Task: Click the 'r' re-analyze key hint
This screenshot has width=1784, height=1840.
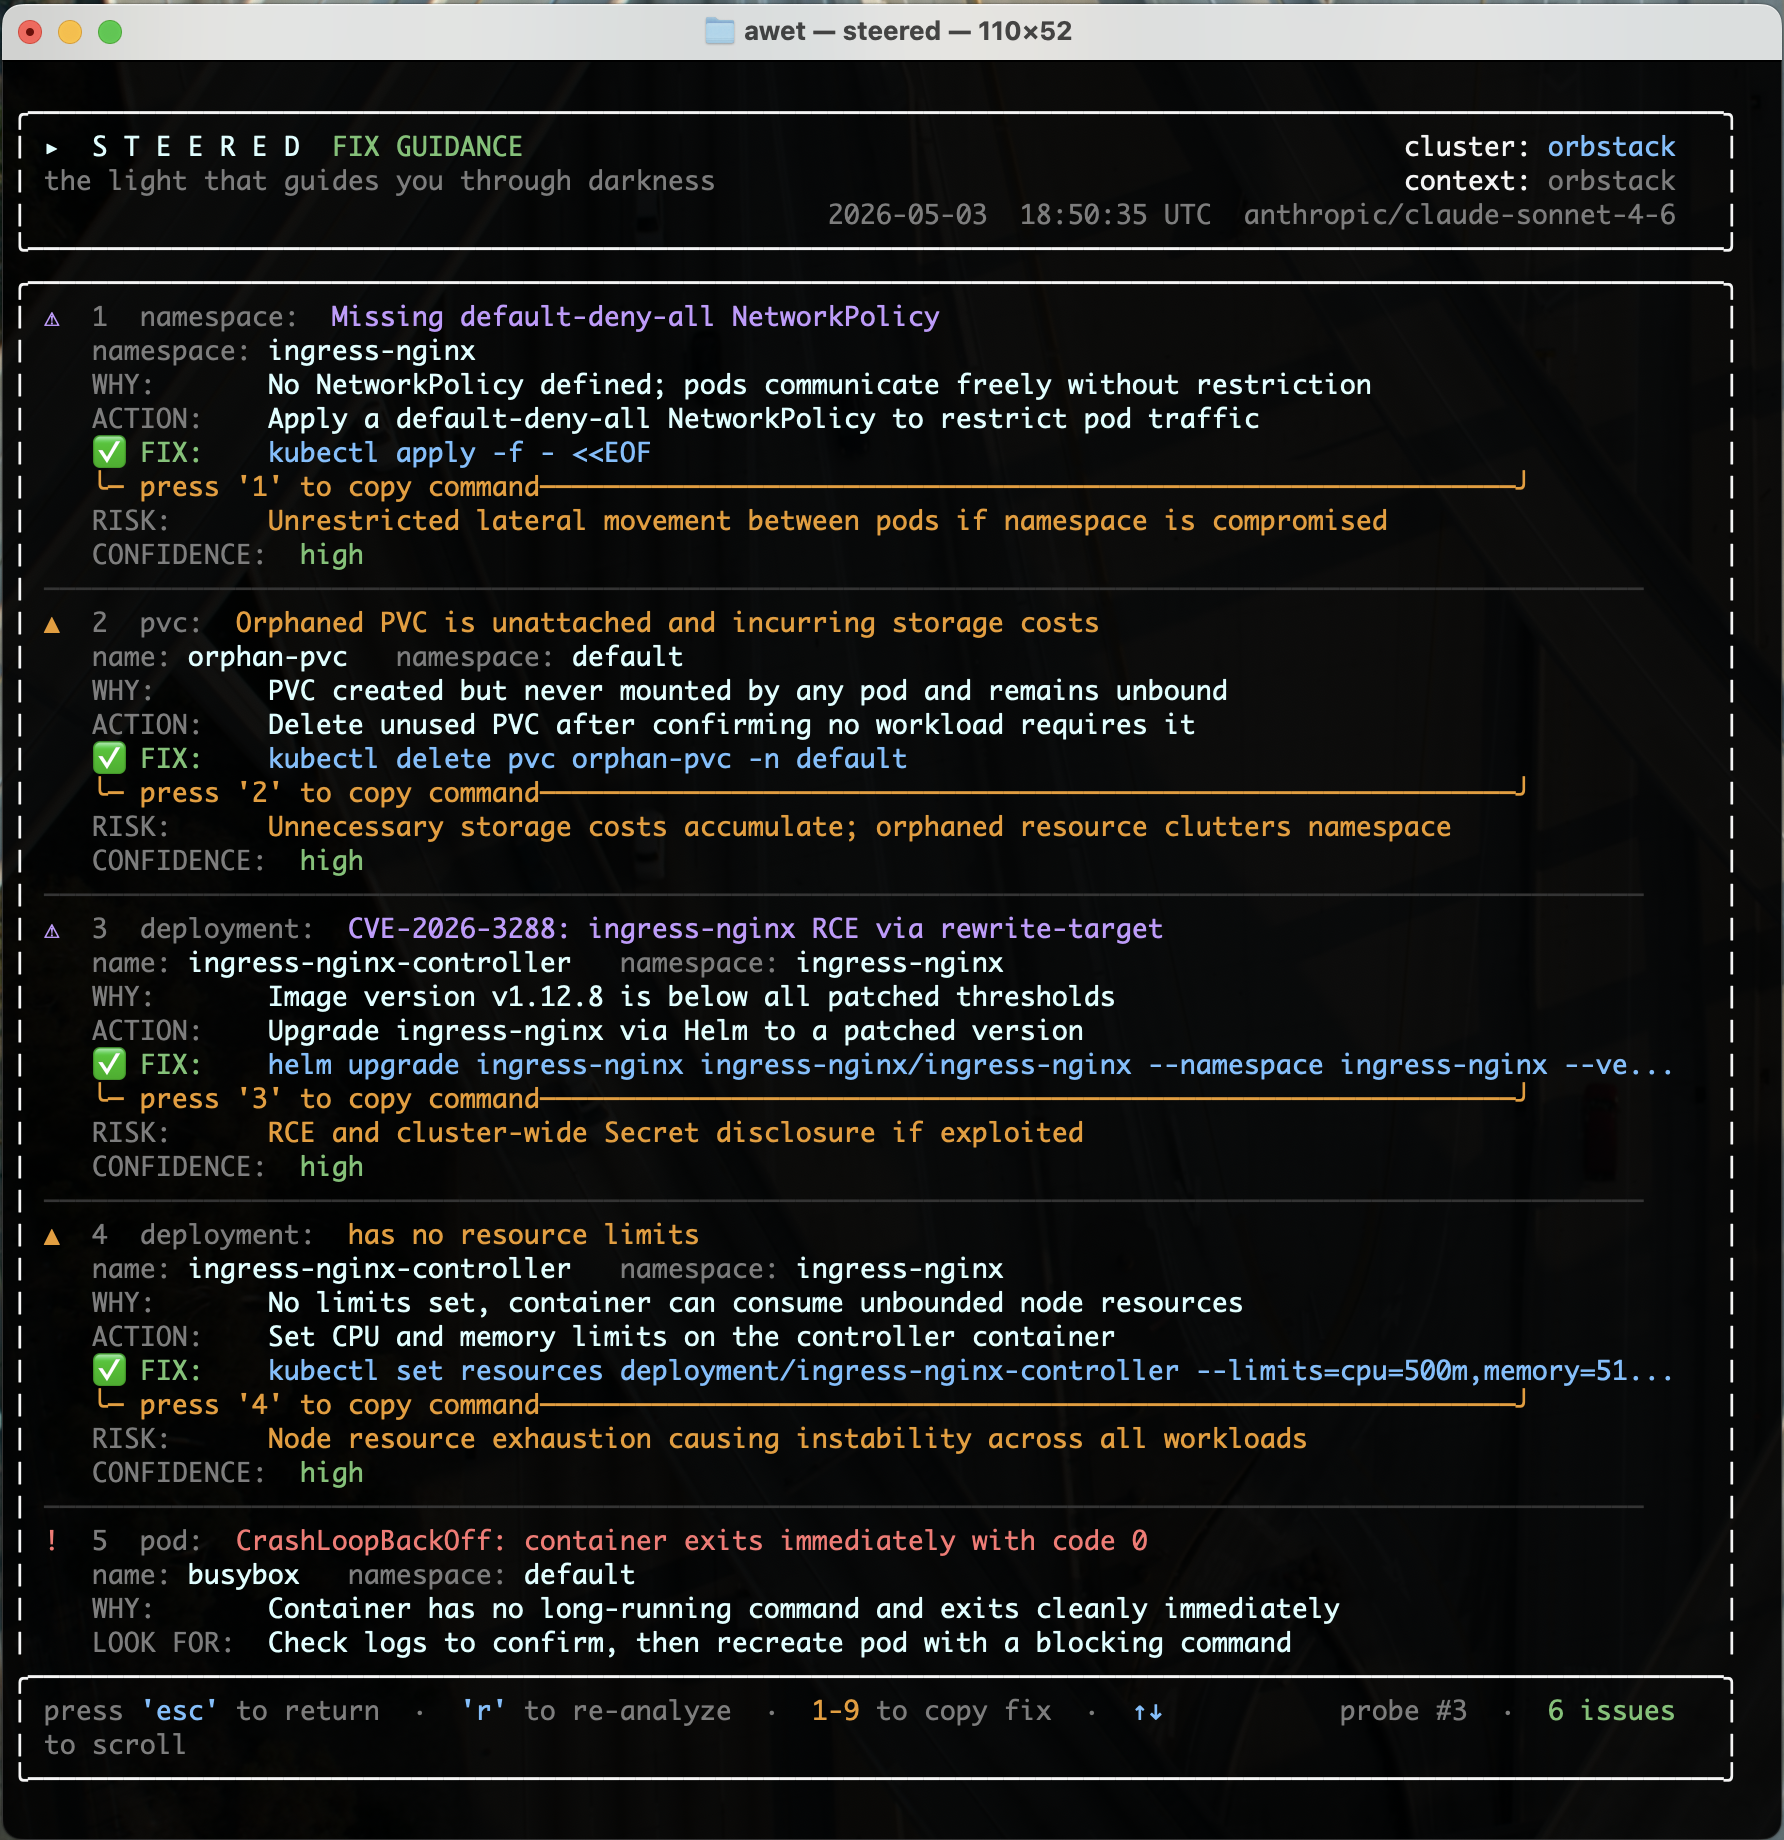Action: click(483, 1711)
